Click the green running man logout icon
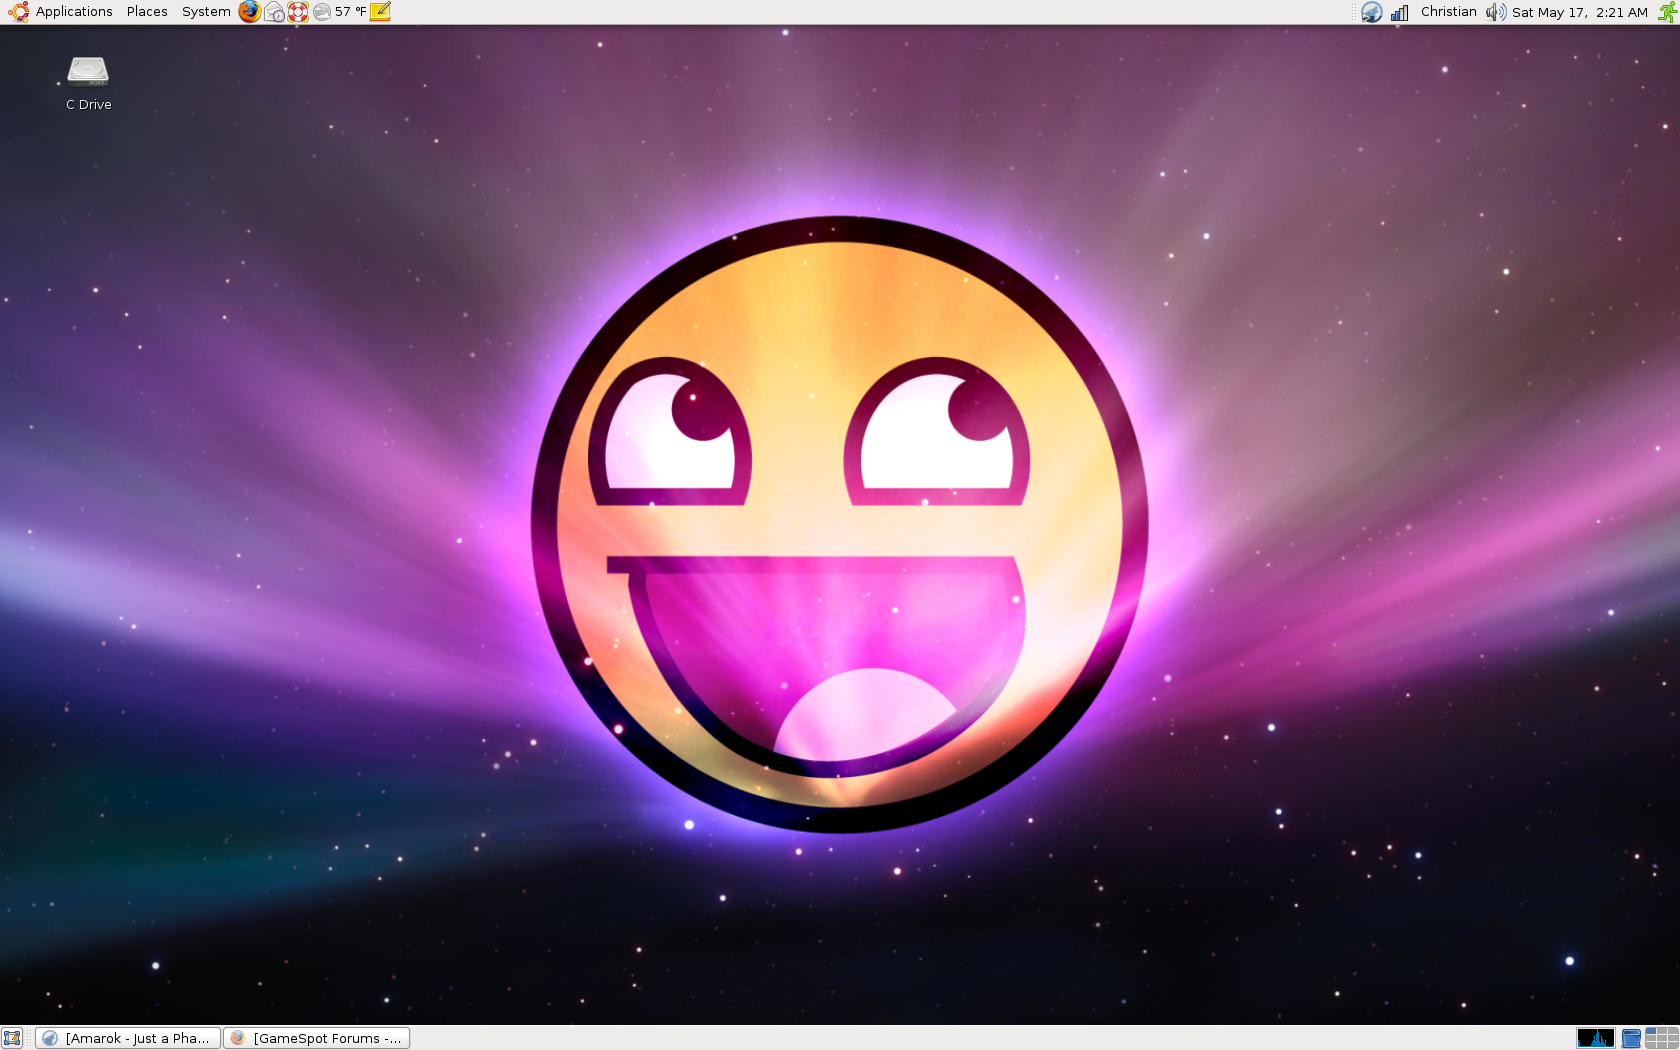This screenshot has width=1680, height=1050. click(x=1667, y=12)
